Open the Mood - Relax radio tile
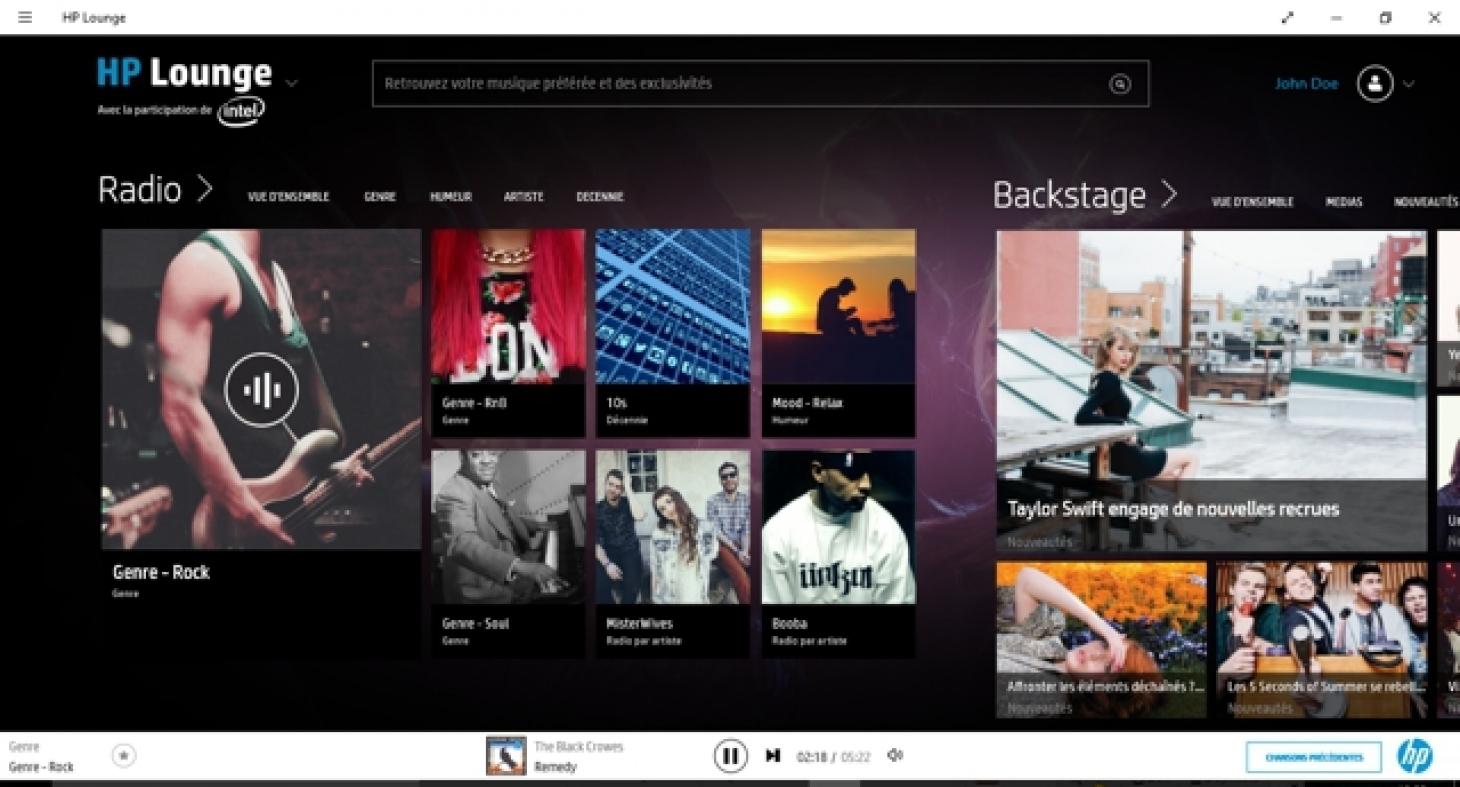1460x787 pixels. [838, 333]
